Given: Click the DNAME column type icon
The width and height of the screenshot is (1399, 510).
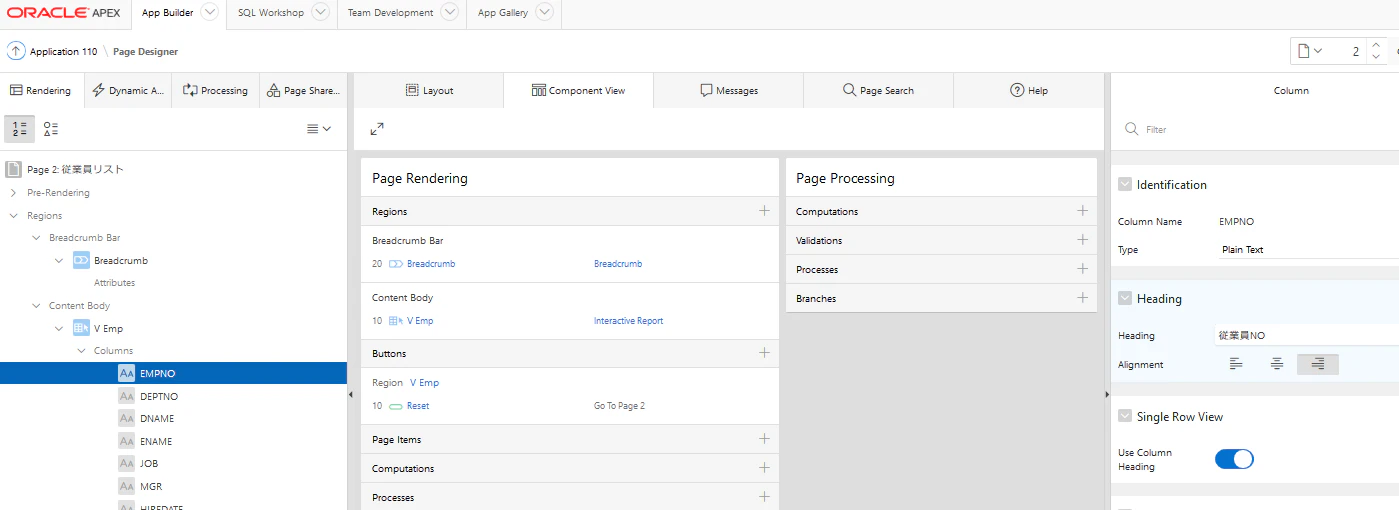Looking at the screenshot, I should point(126,419).
